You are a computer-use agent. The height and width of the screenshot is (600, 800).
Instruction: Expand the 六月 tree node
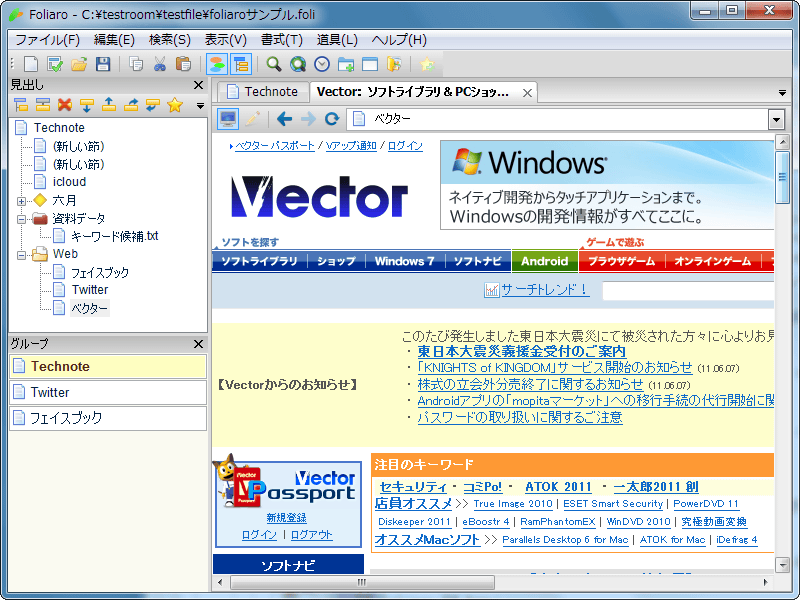click(21, 201)
